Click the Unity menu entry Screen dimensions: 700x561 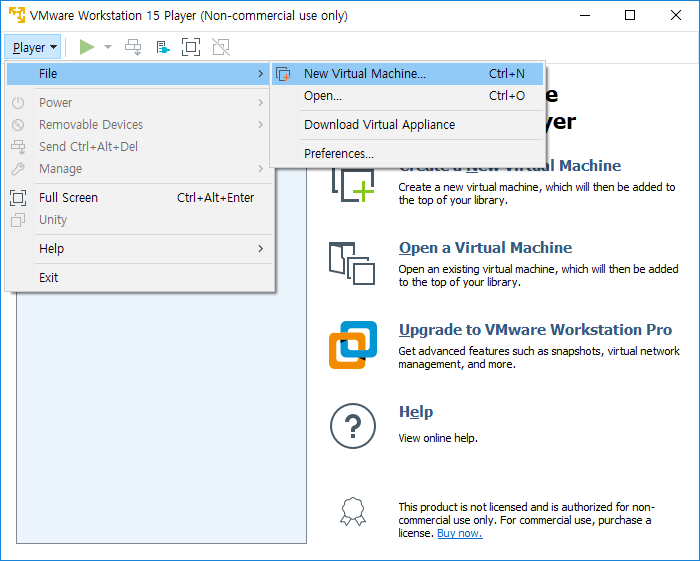tap(140, 220)
